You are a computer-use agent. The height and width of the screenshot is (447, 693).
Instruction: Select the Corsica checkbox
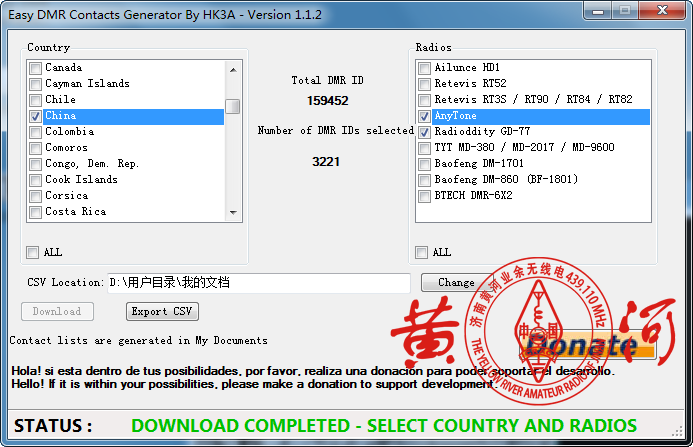(35, 196)
